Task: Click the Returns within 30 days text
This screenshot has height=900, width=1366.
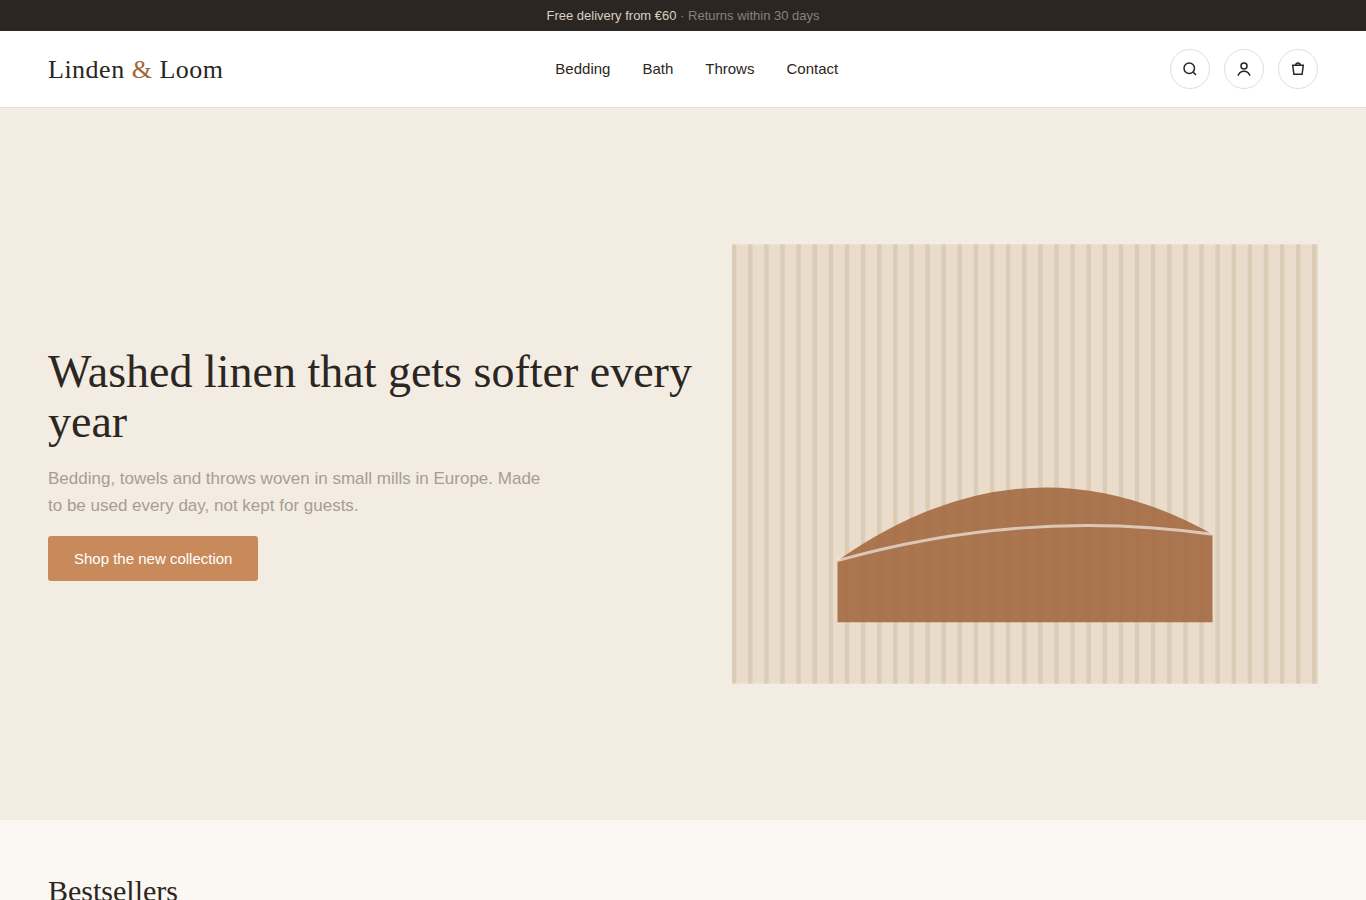Action: coord(754,16)
